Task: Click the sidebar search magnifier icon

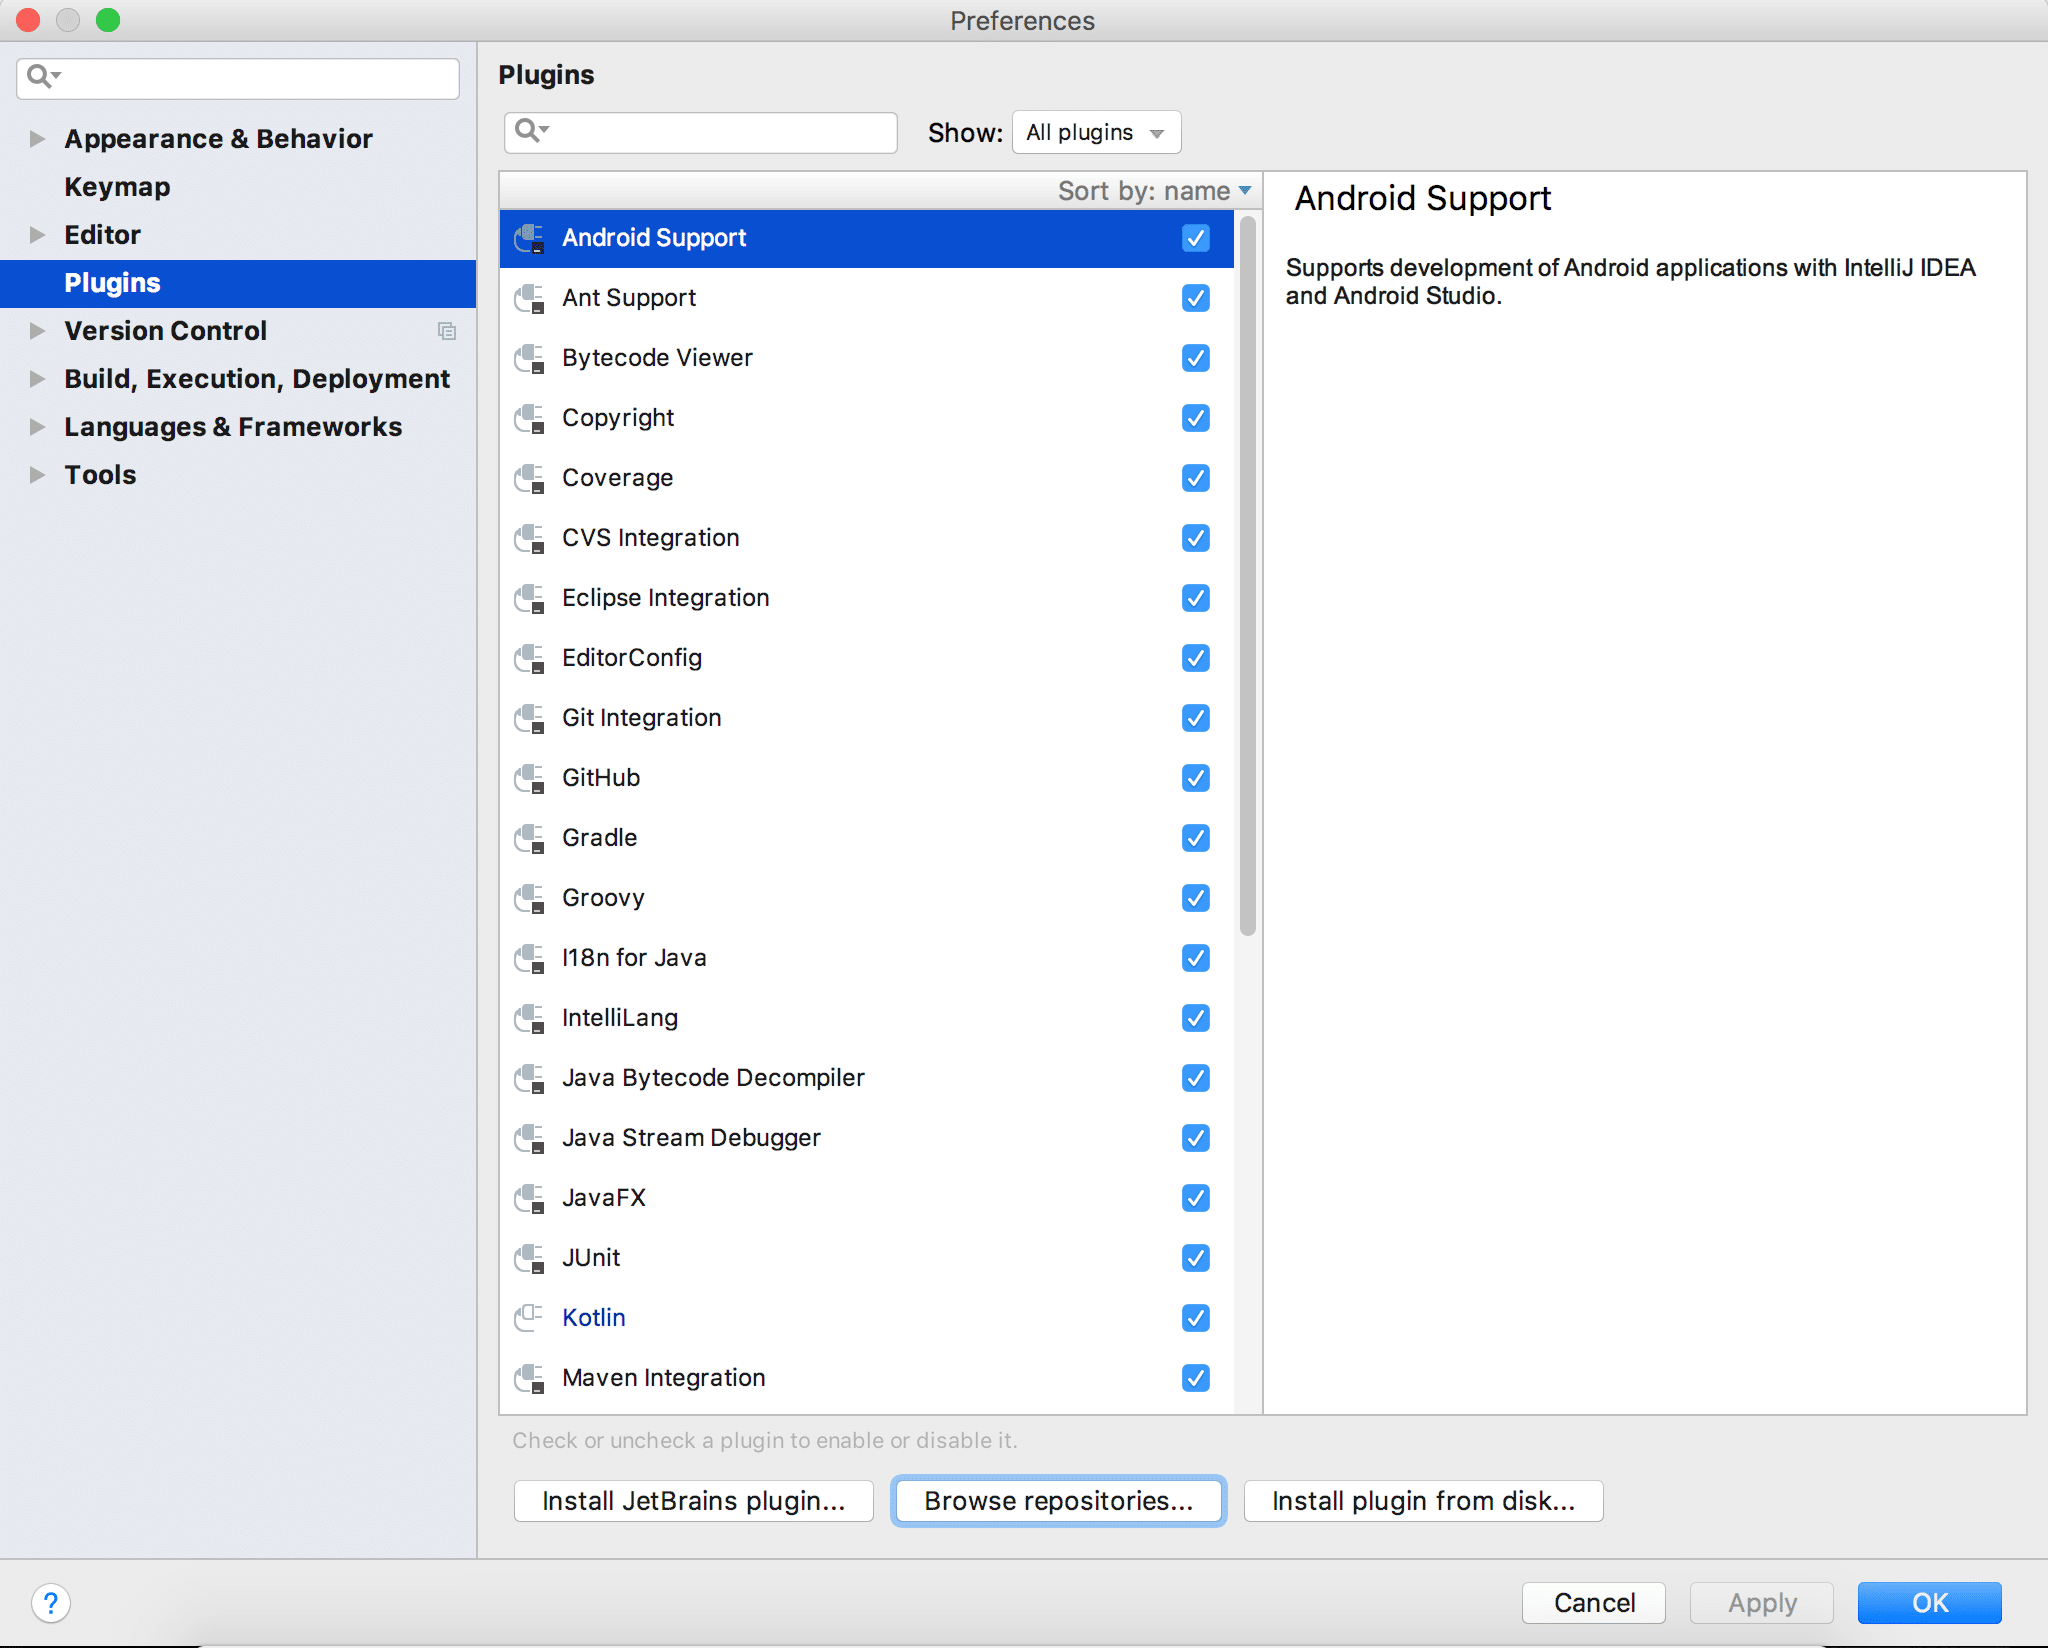Action: click(x=42, y=77)
